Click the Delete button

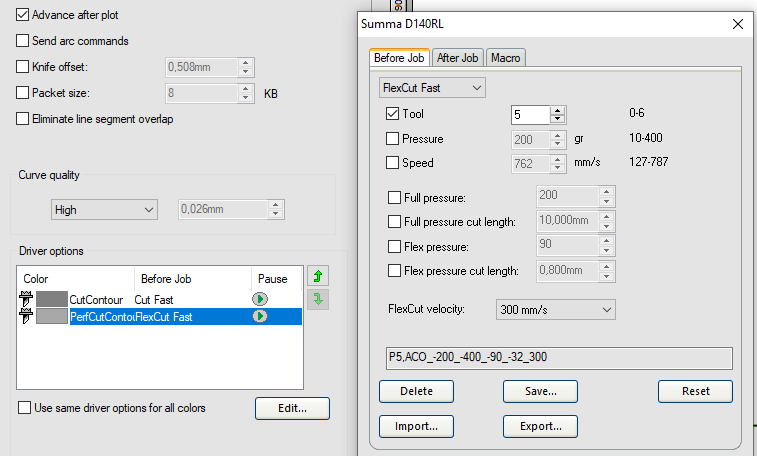click(416, 391)
